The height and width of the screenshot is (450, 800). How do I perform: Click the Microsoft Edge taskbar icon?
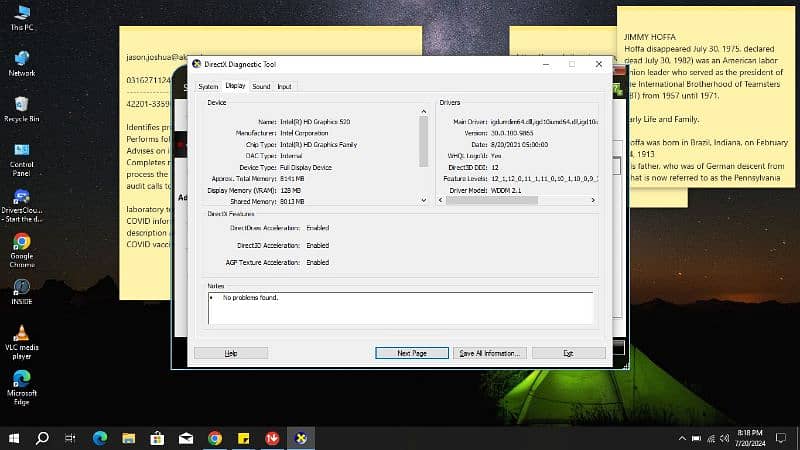point(100,438)
